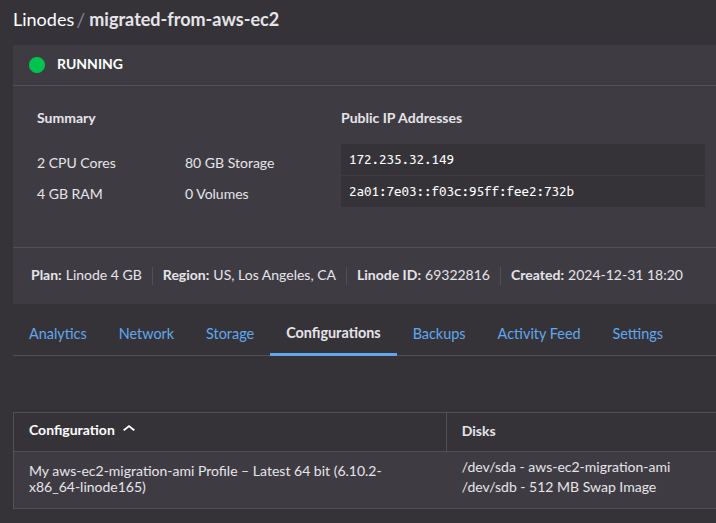Go to the Backups tab
Image resolution: width=716 pixels, height=523 pixels.
coord(439,334)
